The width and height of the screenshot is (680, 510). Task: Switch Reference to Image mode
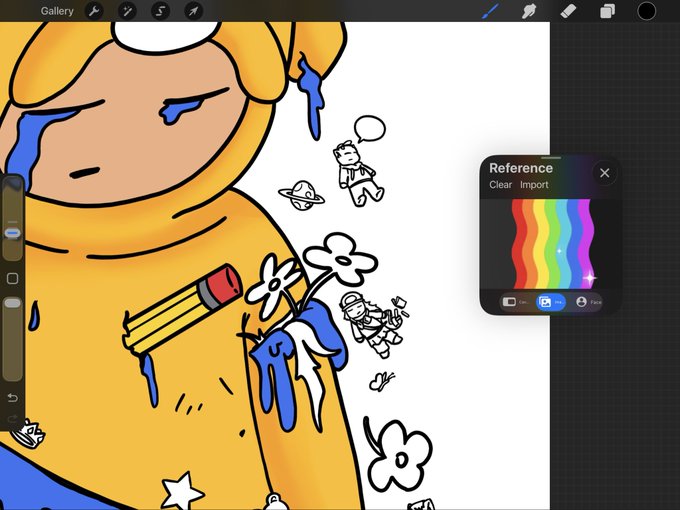tap(551, 302)
